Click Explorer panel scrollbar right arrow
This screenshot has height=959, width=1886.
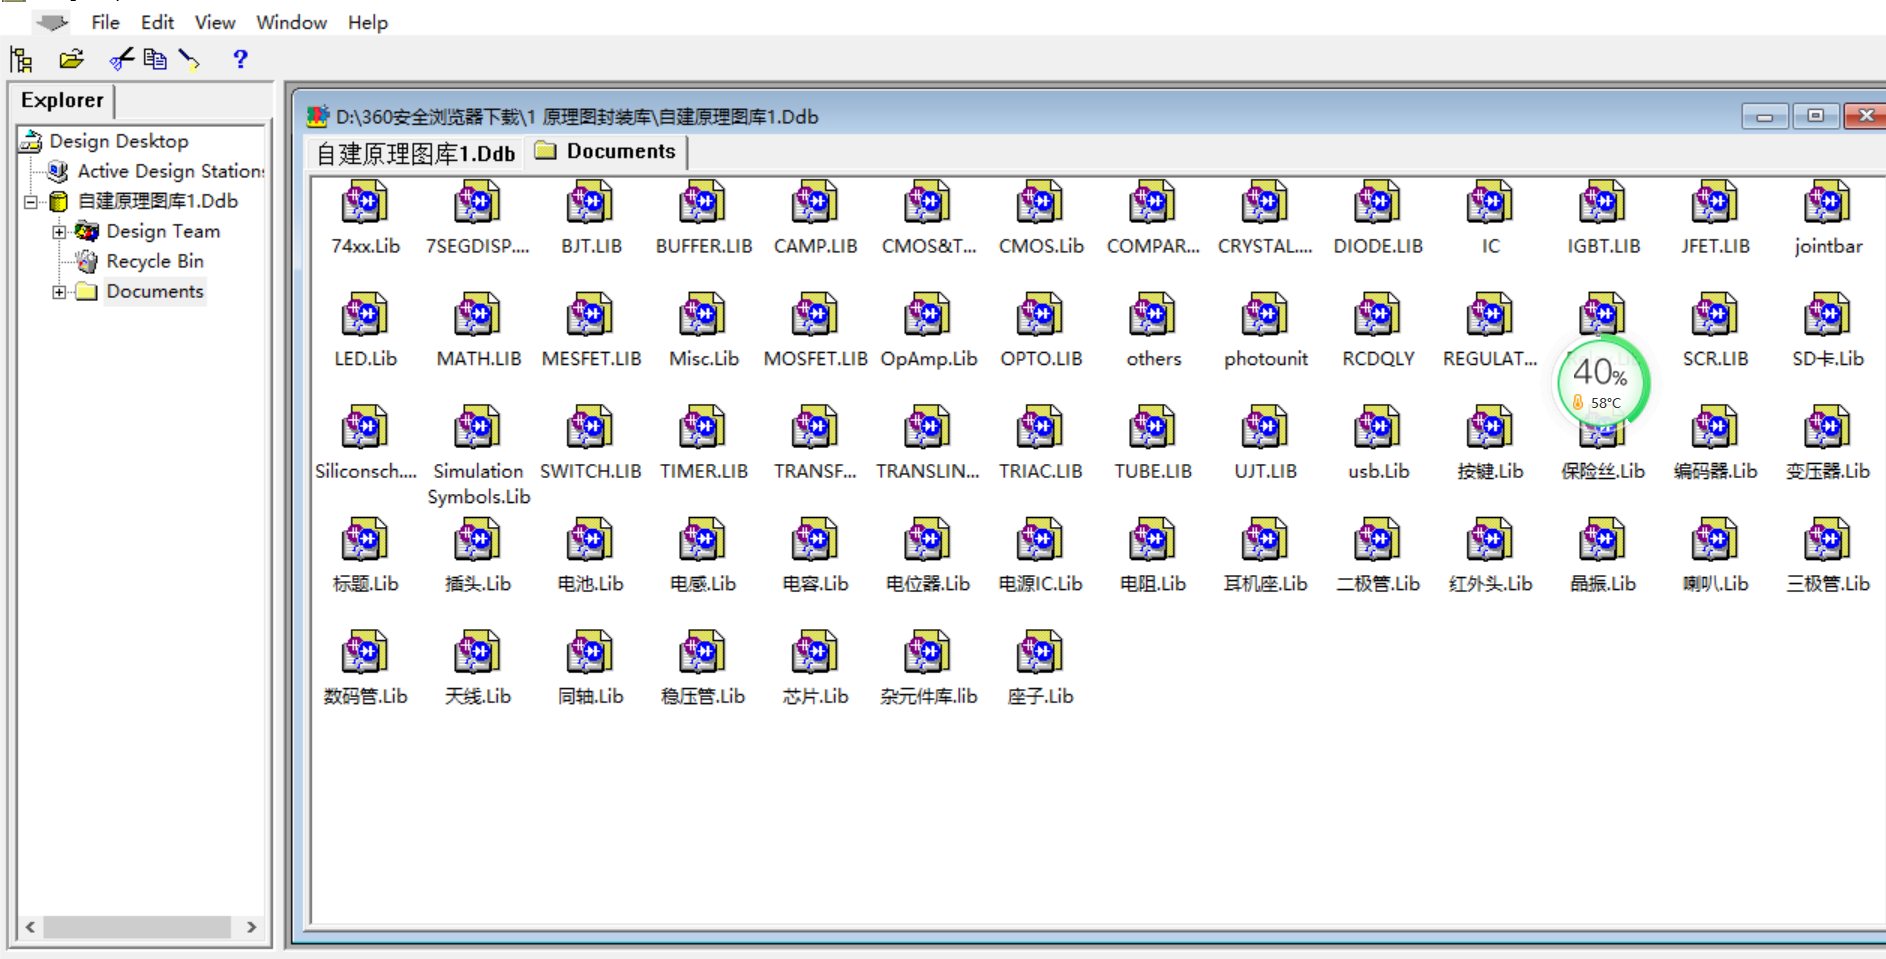tap(251, 927)
